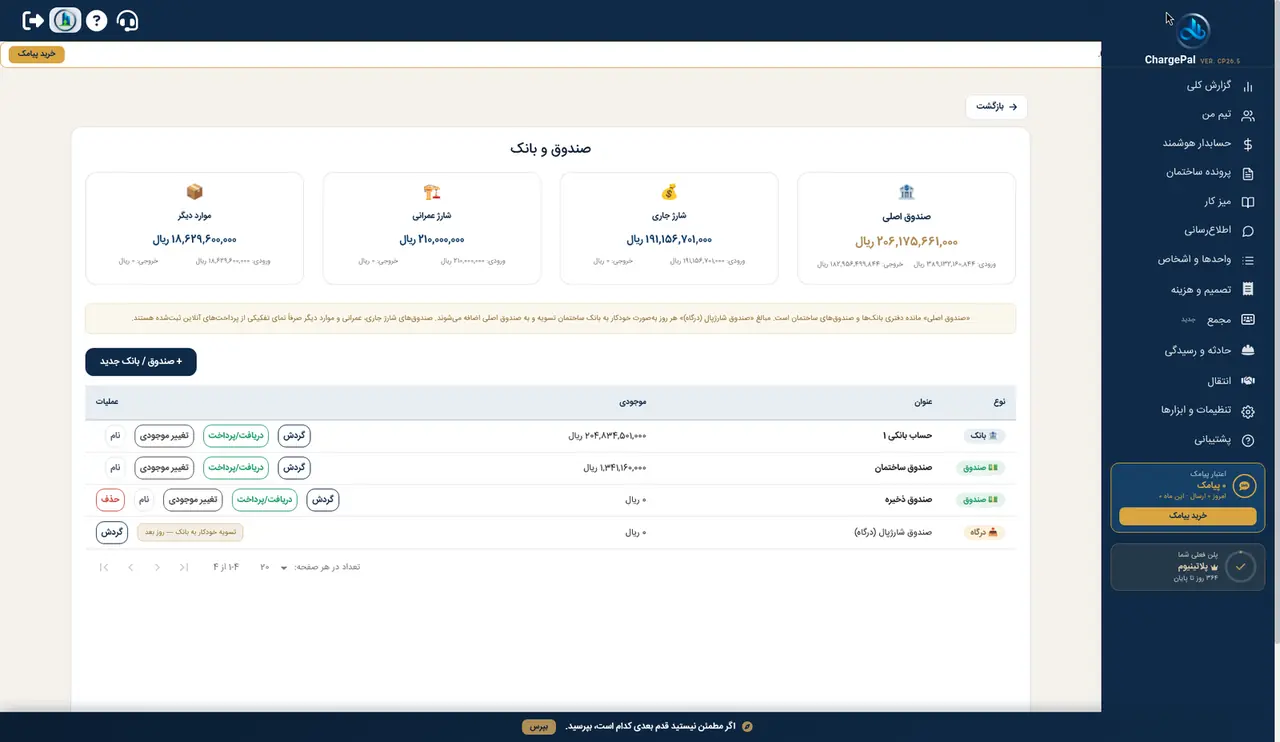1280x742 pixels.
Task: Click the people icon for تیم من
Action: point(1247,115)
